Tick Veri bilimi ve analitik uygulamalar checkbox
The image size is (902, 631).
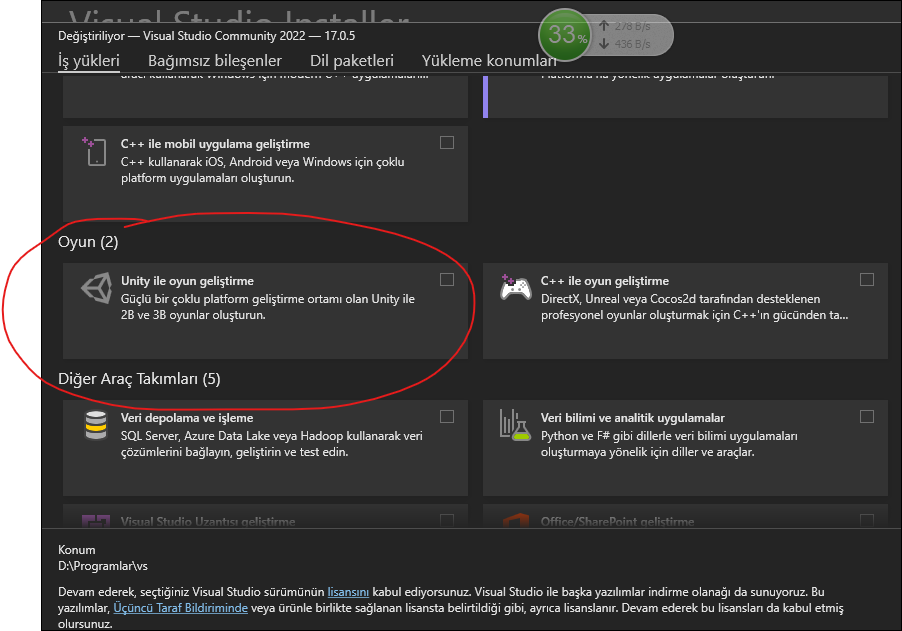(x=867, y=416)
